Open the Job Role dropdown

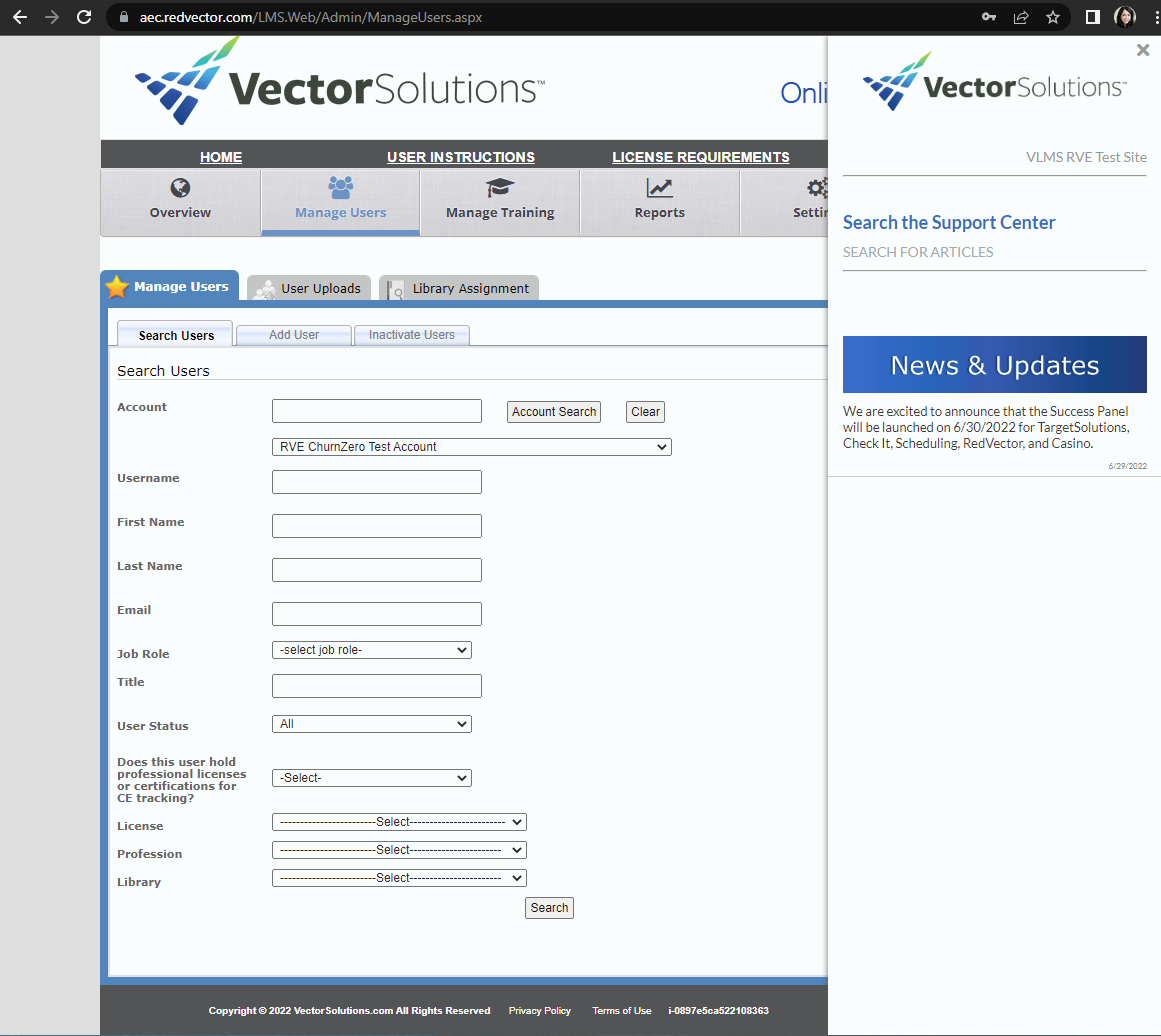371,650
